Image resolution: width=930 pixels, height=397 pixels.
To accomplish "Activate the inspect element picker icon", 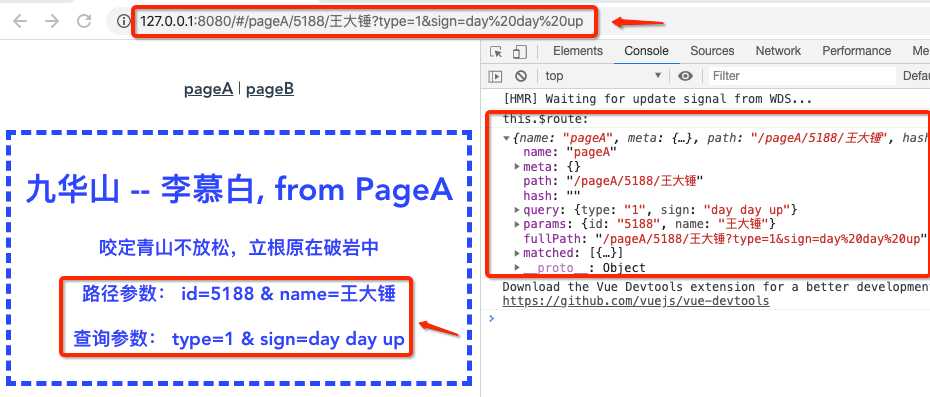I will (496, 52).
